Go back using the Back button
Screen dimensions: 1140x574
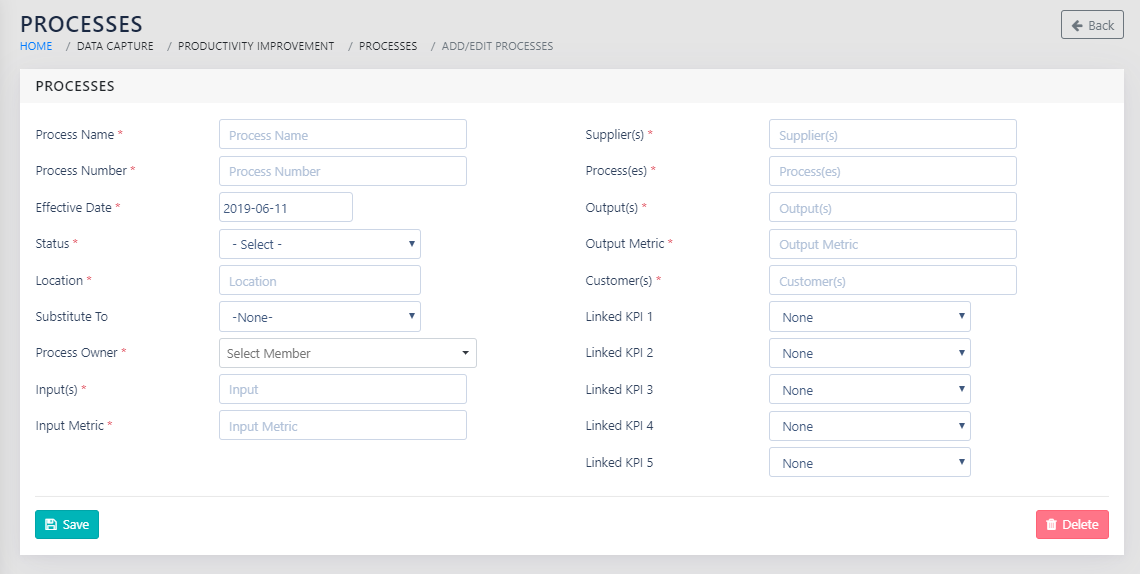[1092, 25]
